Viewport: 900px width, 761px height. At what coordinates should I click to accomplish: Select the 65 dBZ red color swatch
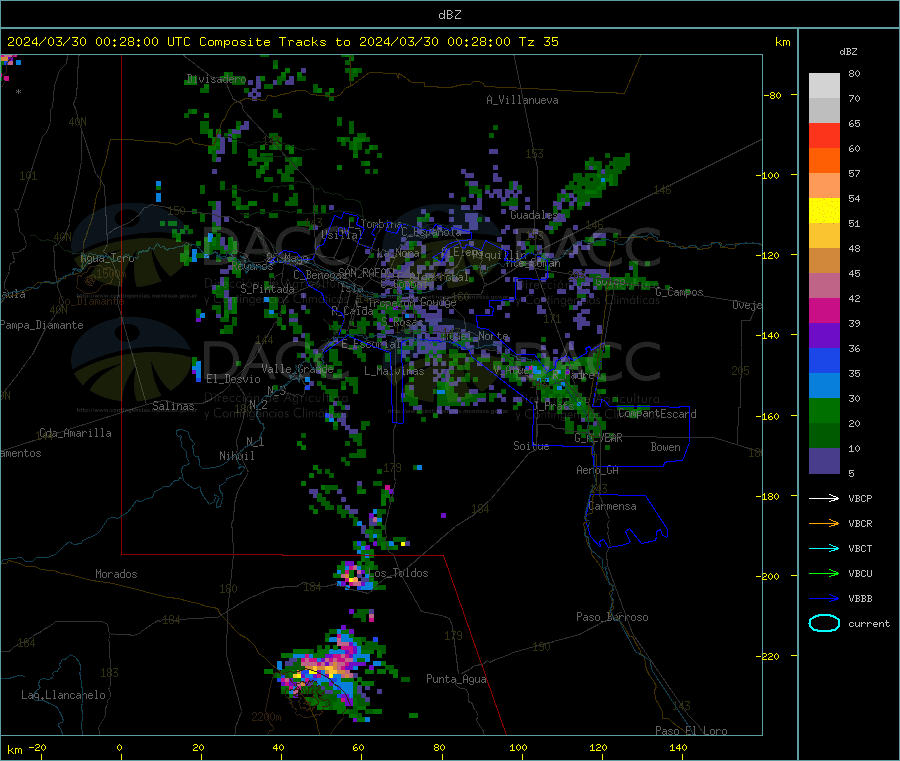pos(824,135)
